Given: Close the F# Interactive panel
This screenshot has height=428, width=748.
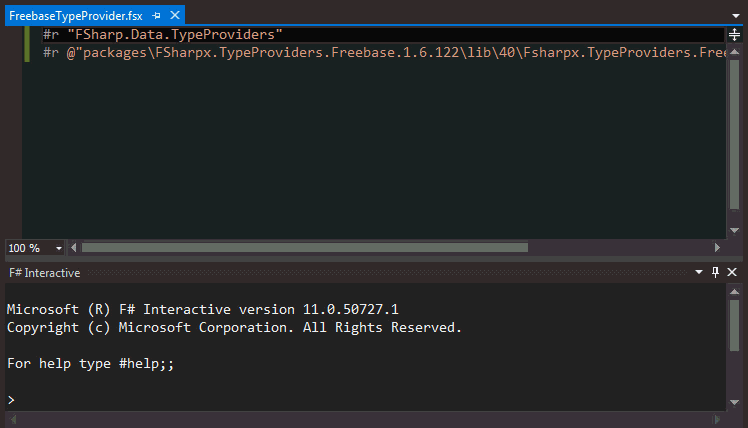Looking at the screenshot, I should [732, 272].
